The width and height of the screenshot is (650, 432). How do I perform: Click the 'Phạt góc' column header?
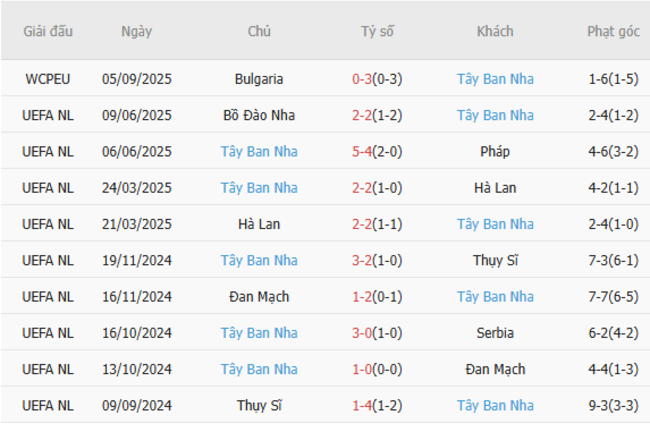click(x=613, y=32)
